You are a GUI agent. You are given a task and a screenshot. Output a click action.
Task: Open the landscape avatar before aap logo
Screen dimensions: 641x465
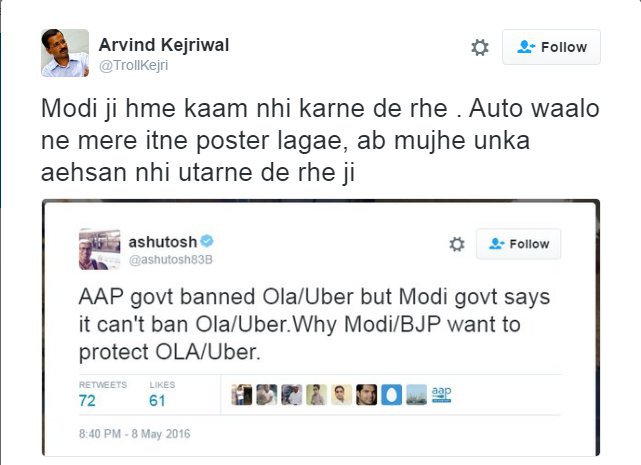coord(416,395)
